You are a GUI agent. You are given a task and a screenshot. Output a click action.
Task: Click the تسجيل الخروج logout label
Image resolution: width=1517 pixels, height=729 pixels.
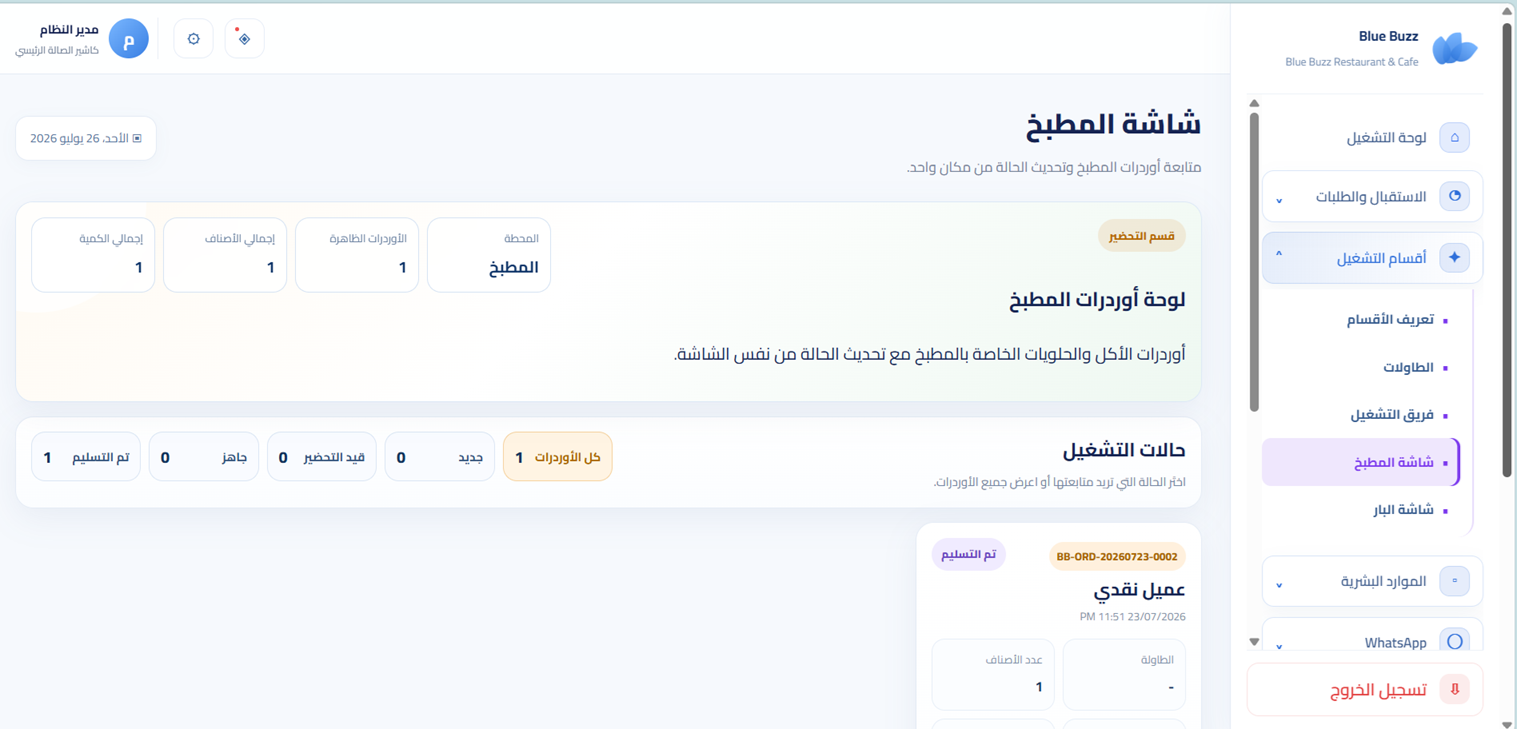tap(1378, 691)
